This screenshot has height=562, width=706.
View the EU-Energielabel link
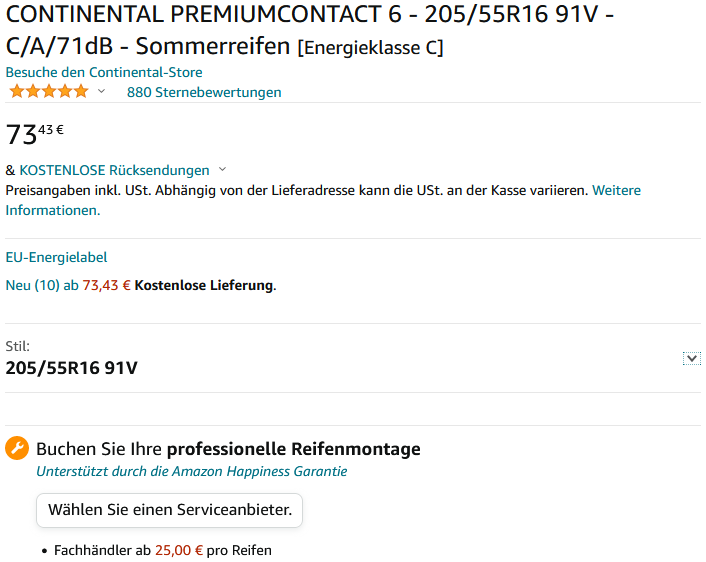coord(56,257)
